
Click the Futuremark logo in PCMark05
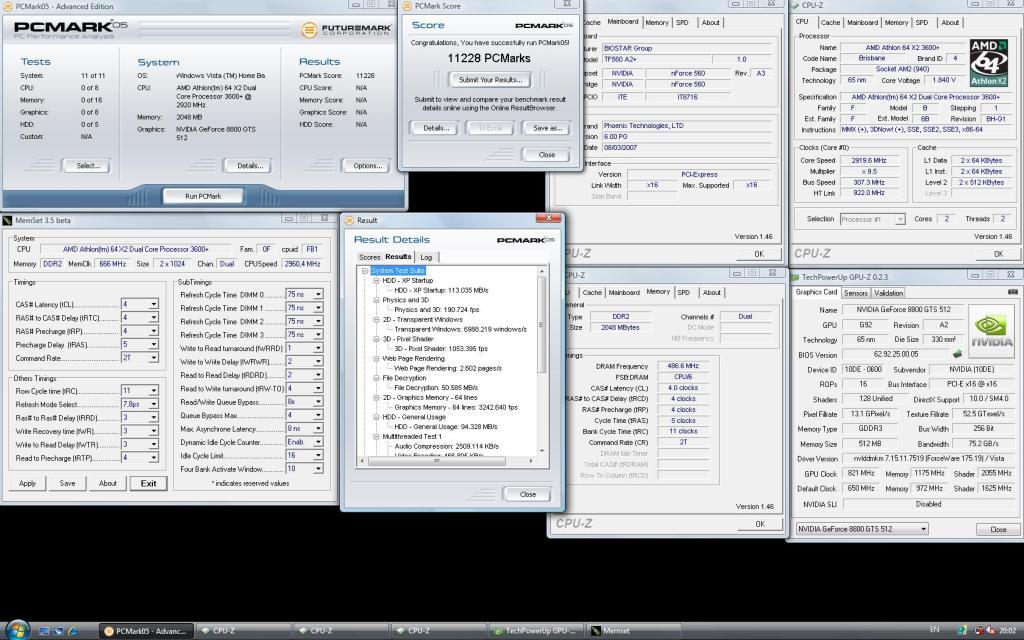tap(346, 29)
